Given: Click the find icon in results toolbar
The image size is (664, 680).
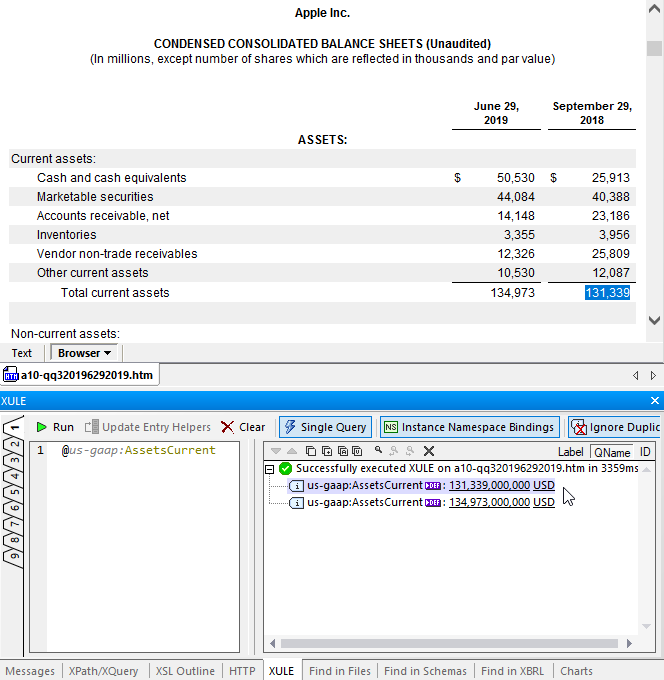Looking at the screenshot, I should pyautogui.click(x=378, y=451).
